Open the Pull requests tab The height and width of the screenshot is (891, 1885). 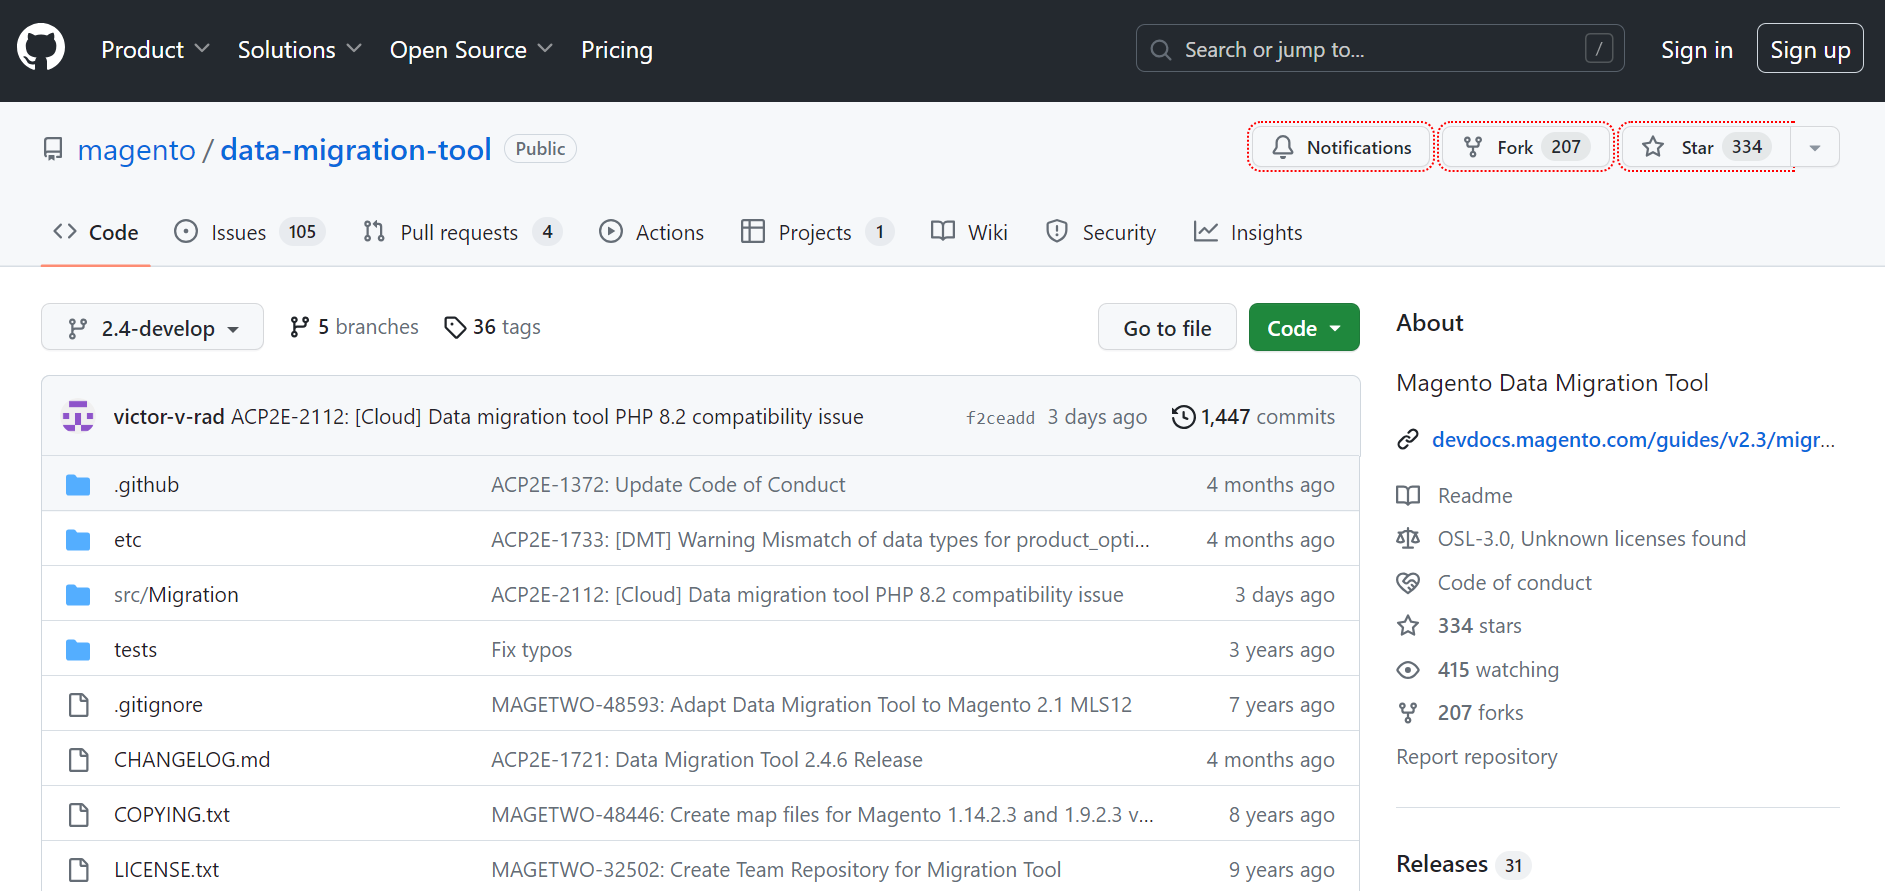pyautogui.click(x=462, y=232)
